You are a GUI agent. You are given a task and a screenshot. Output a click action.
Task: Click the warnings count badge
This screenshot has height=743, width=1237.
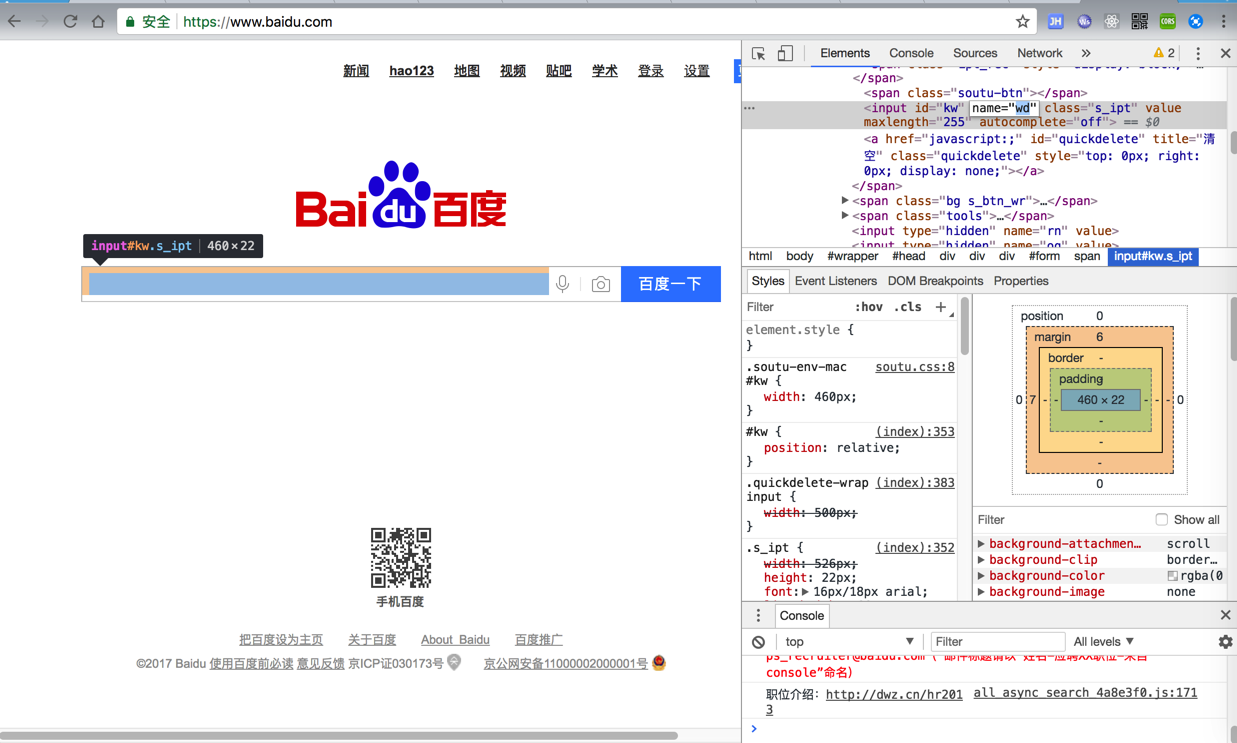tap(1164, 53)
